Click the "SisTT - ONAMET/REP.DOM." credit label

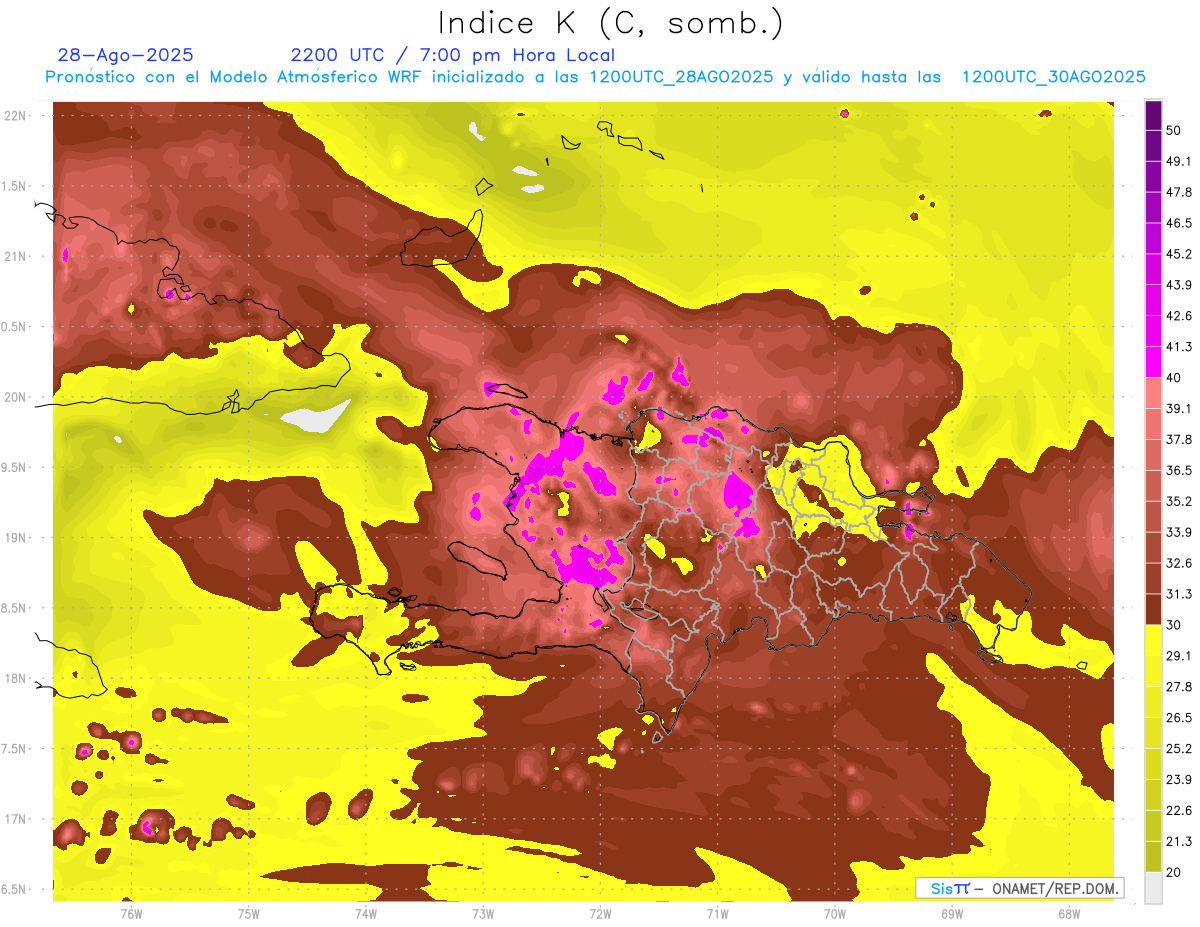[x=1019, y=888]
